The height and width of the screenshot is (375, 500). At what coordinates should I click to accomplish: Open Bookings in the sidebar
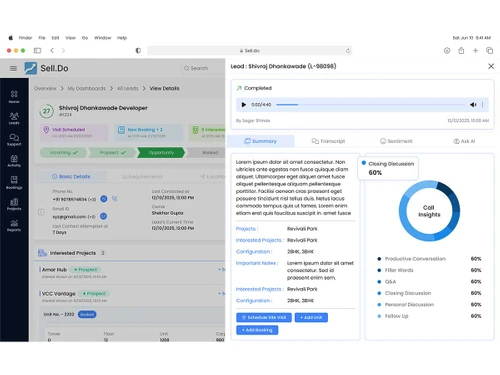coord(14,183)
